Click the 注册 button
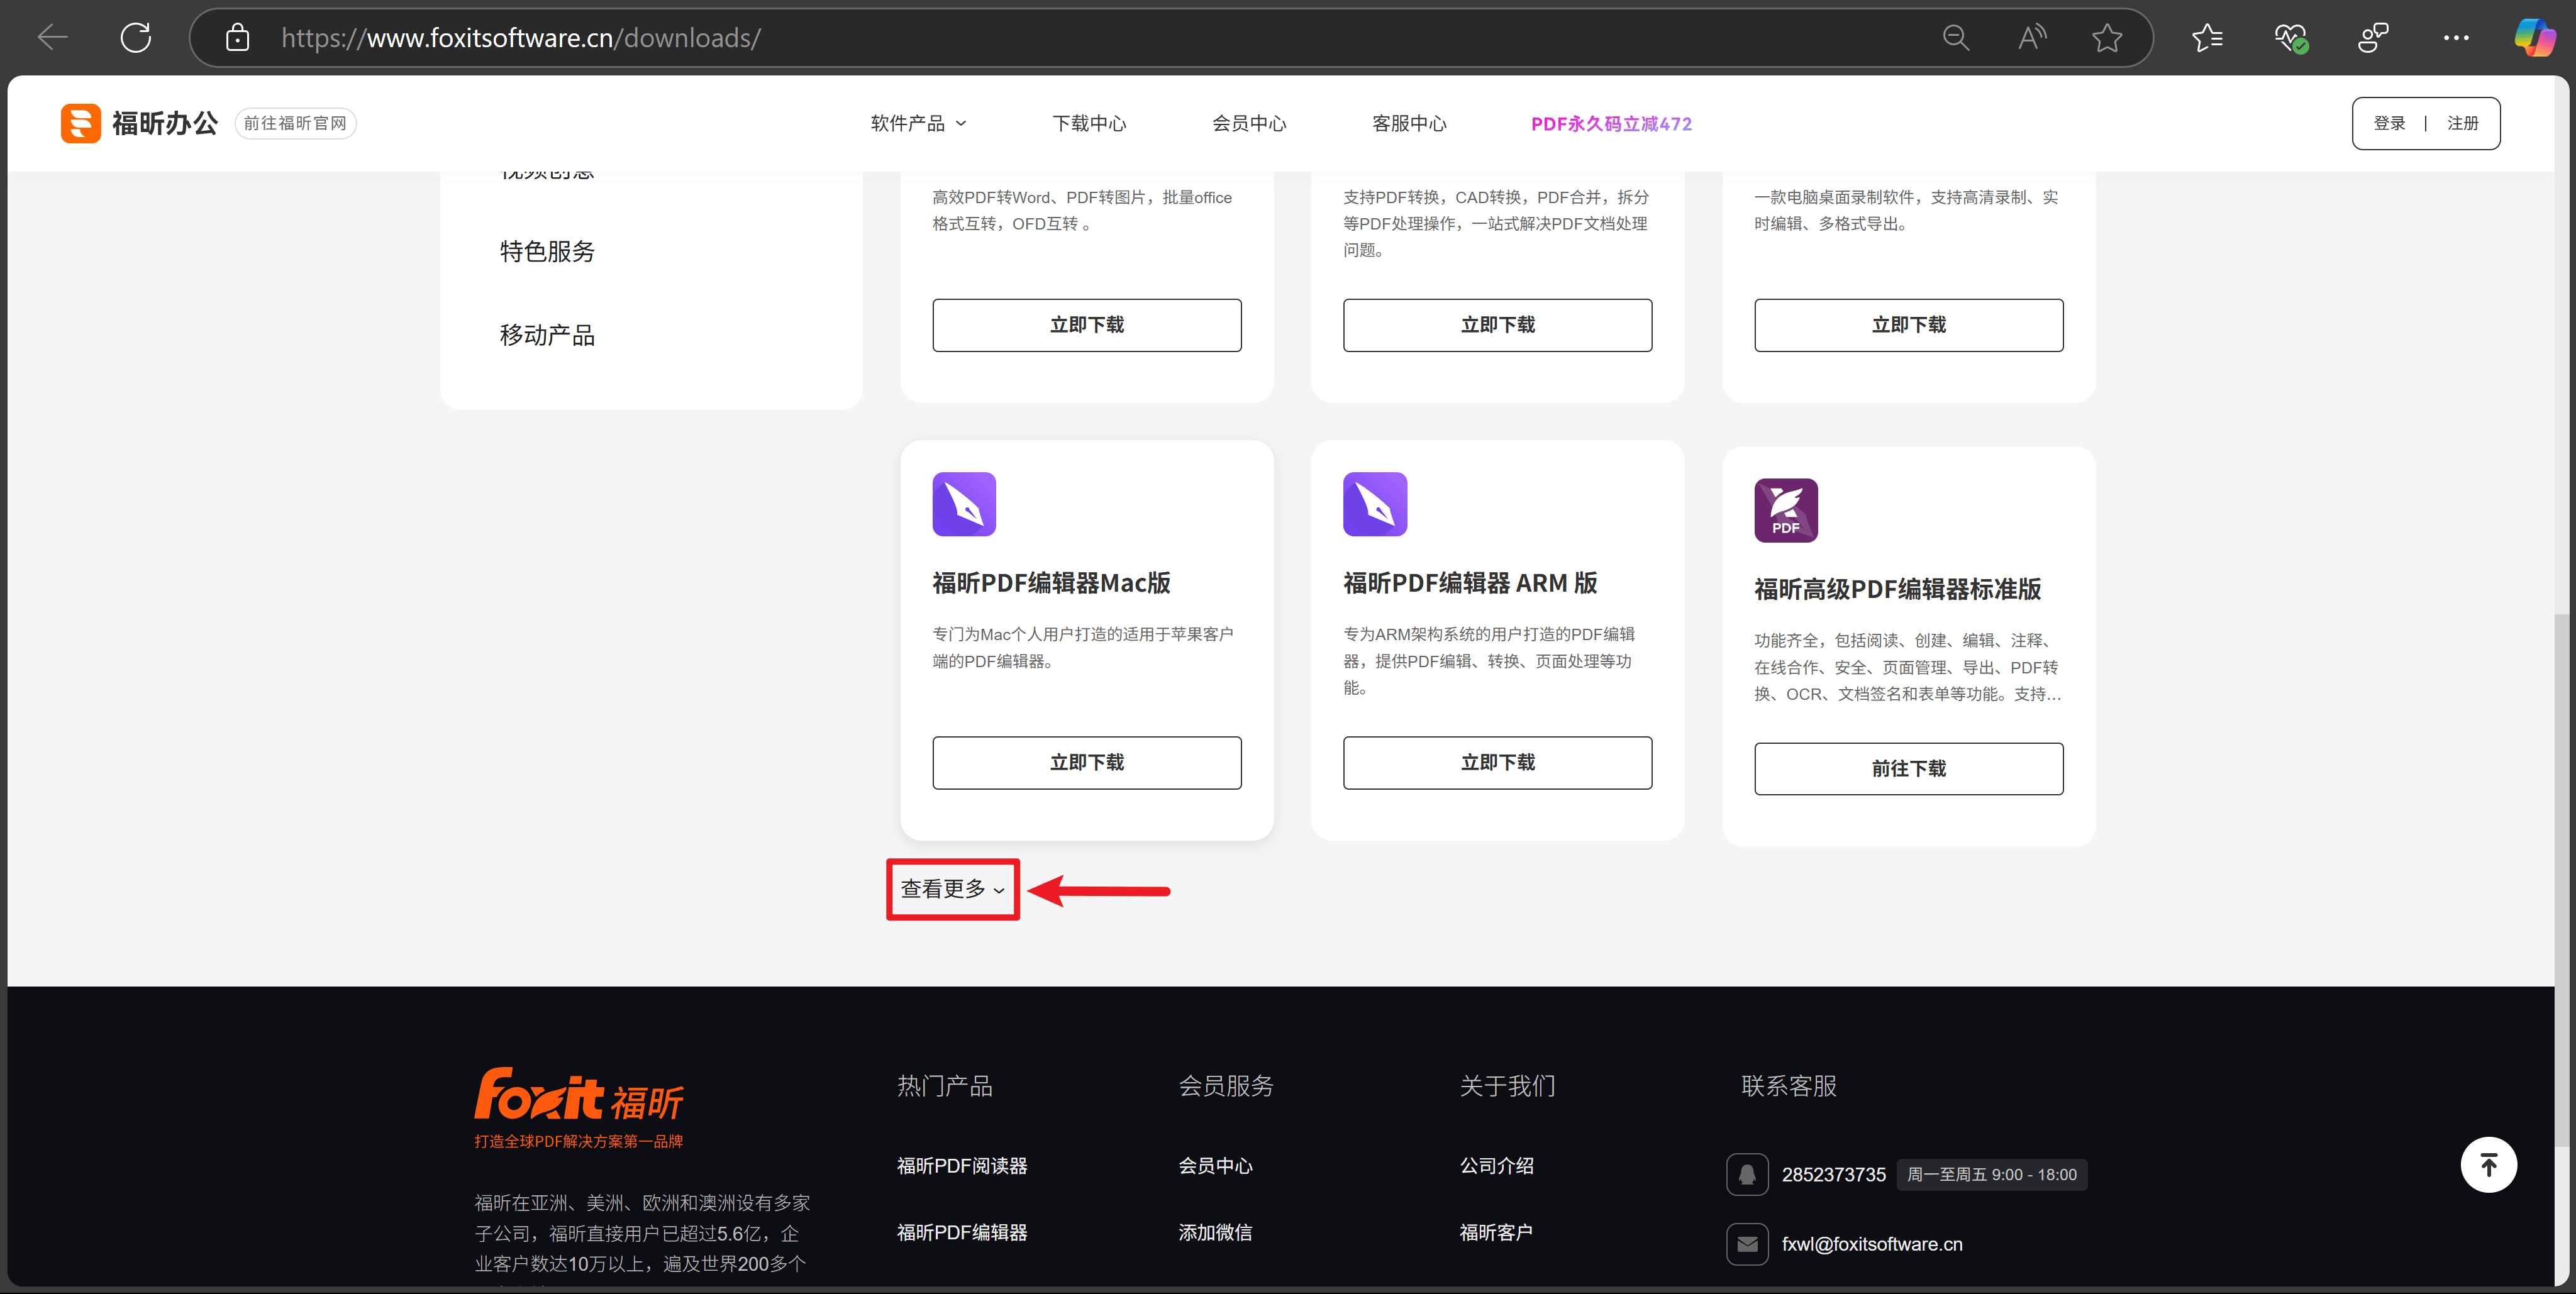This screenshot has height=1294, width=2576. 2463,122
